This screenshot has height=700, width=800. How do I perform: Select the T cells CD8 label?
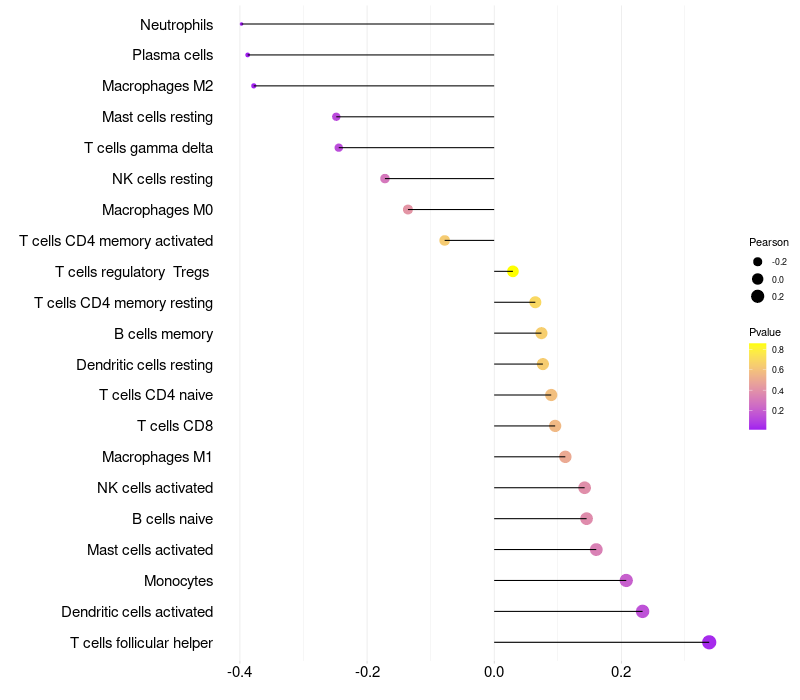click(x=175, y=426)
